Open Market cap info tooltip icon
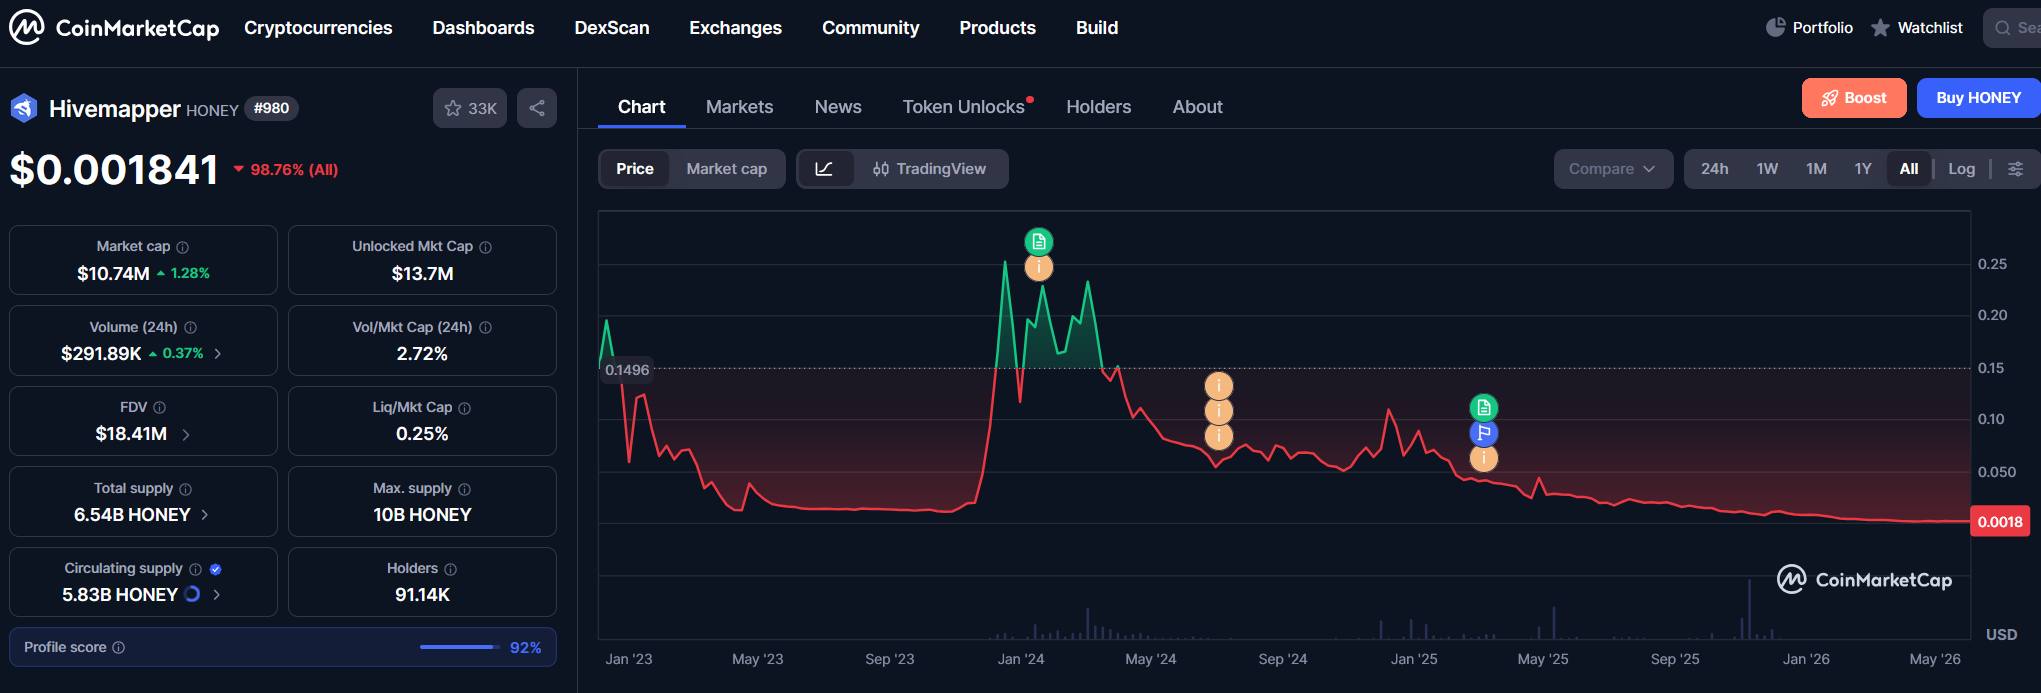This screenshot has width=2041, height=693. point(182,247)
